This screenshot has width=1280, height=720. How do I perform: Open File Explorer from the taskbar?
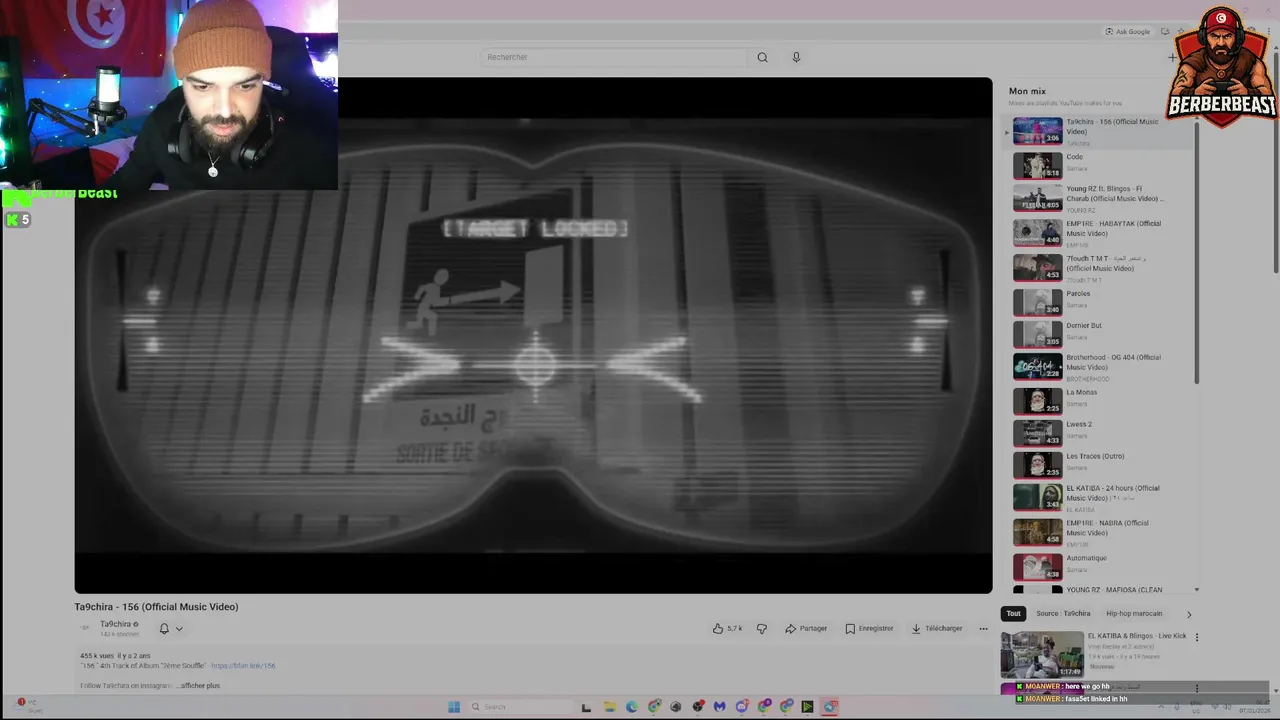609,707
